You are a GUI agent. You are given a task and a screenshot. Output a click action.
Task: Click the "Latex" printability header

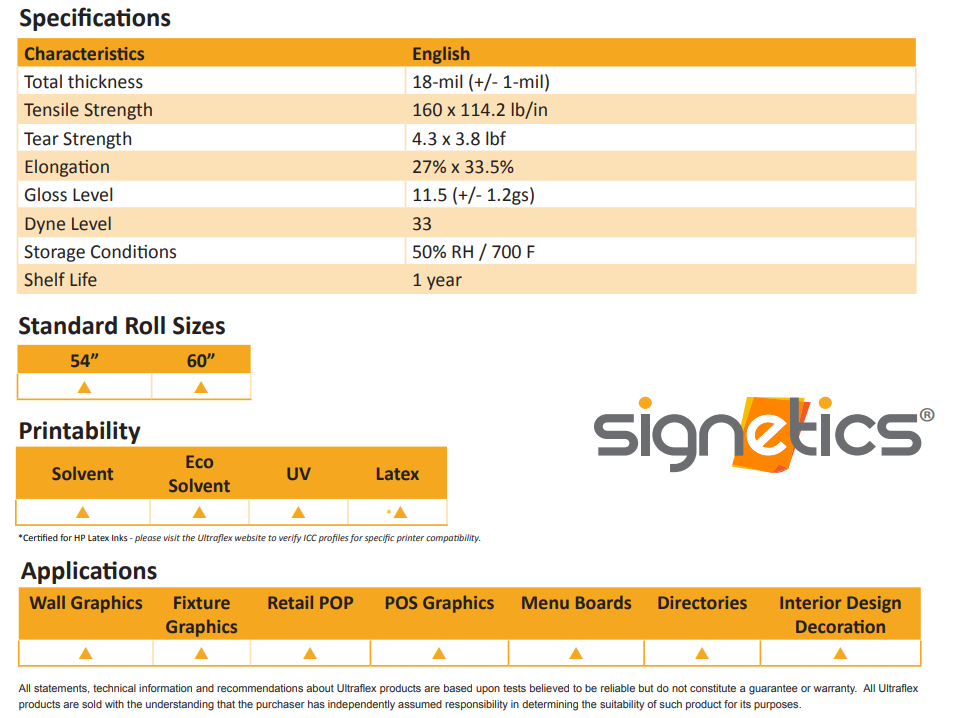[x=398, y=474]
